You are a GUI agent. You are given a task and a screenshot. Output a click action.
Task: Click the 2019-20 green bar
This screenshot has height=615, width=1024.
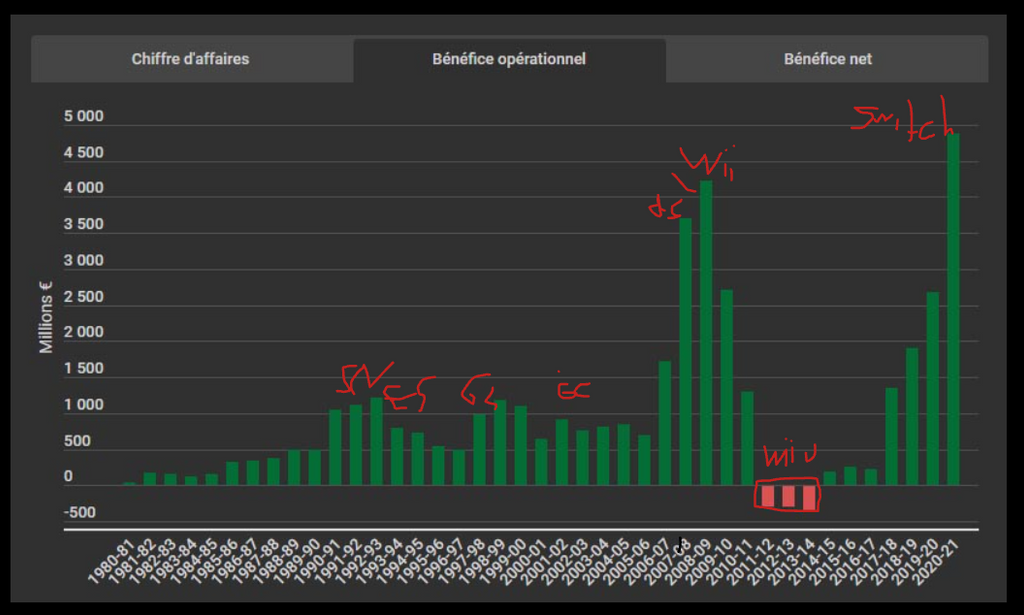(932, 389)
